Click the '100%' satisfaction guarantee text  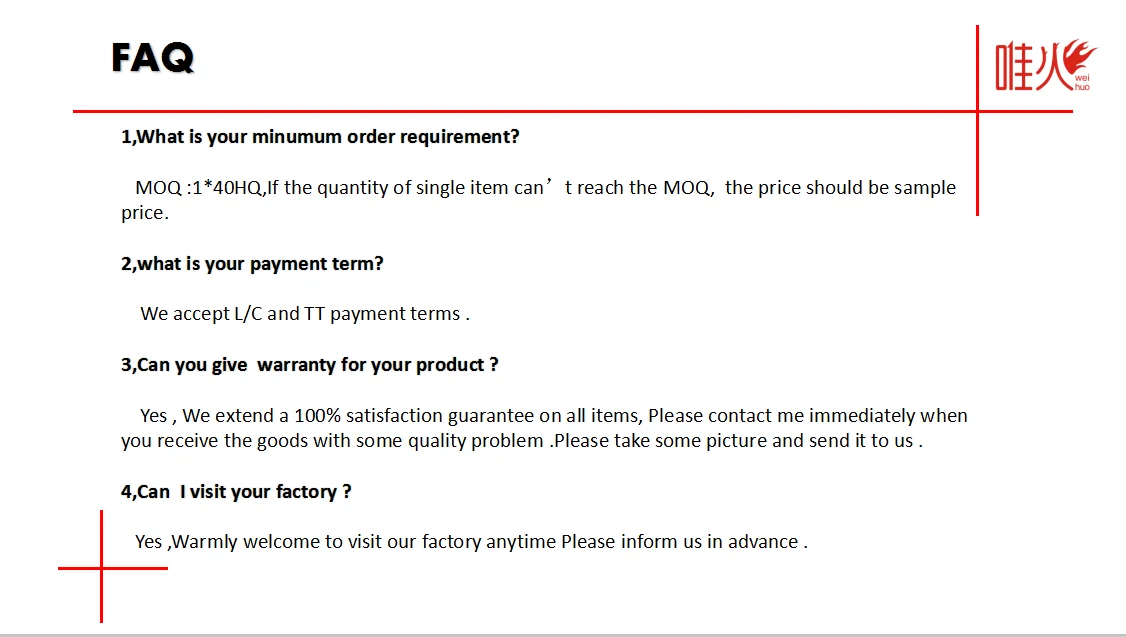tap(318, 416)
